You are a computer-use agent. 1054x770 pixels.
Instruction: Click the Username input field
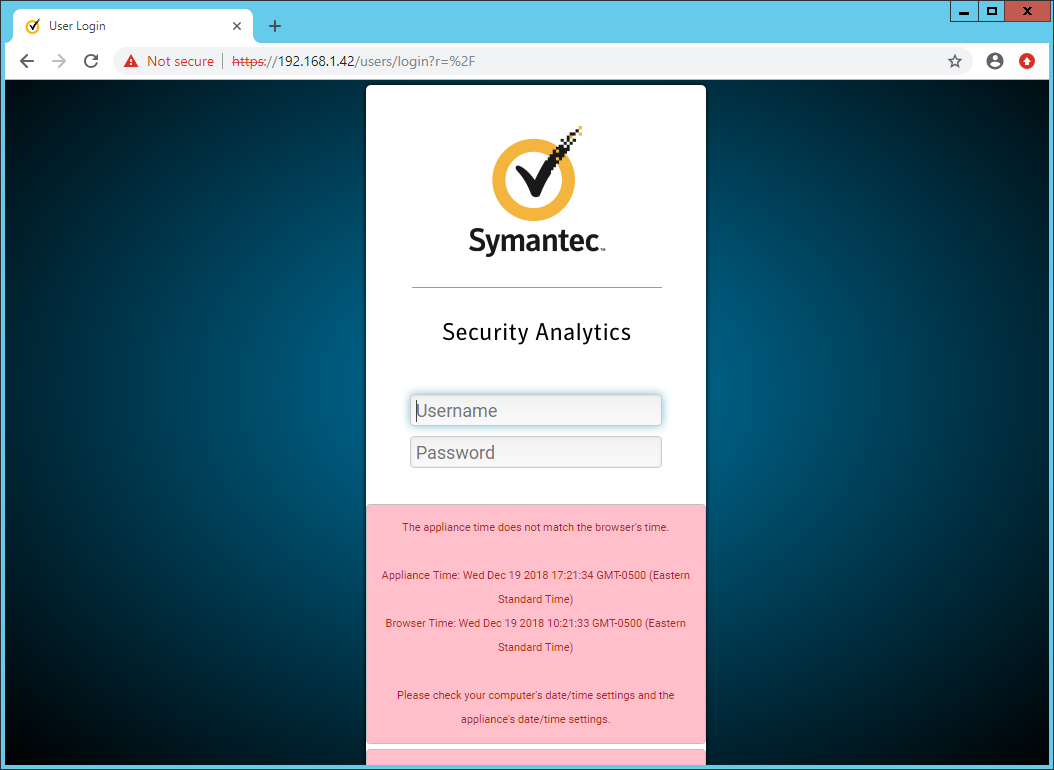point(536,410)
